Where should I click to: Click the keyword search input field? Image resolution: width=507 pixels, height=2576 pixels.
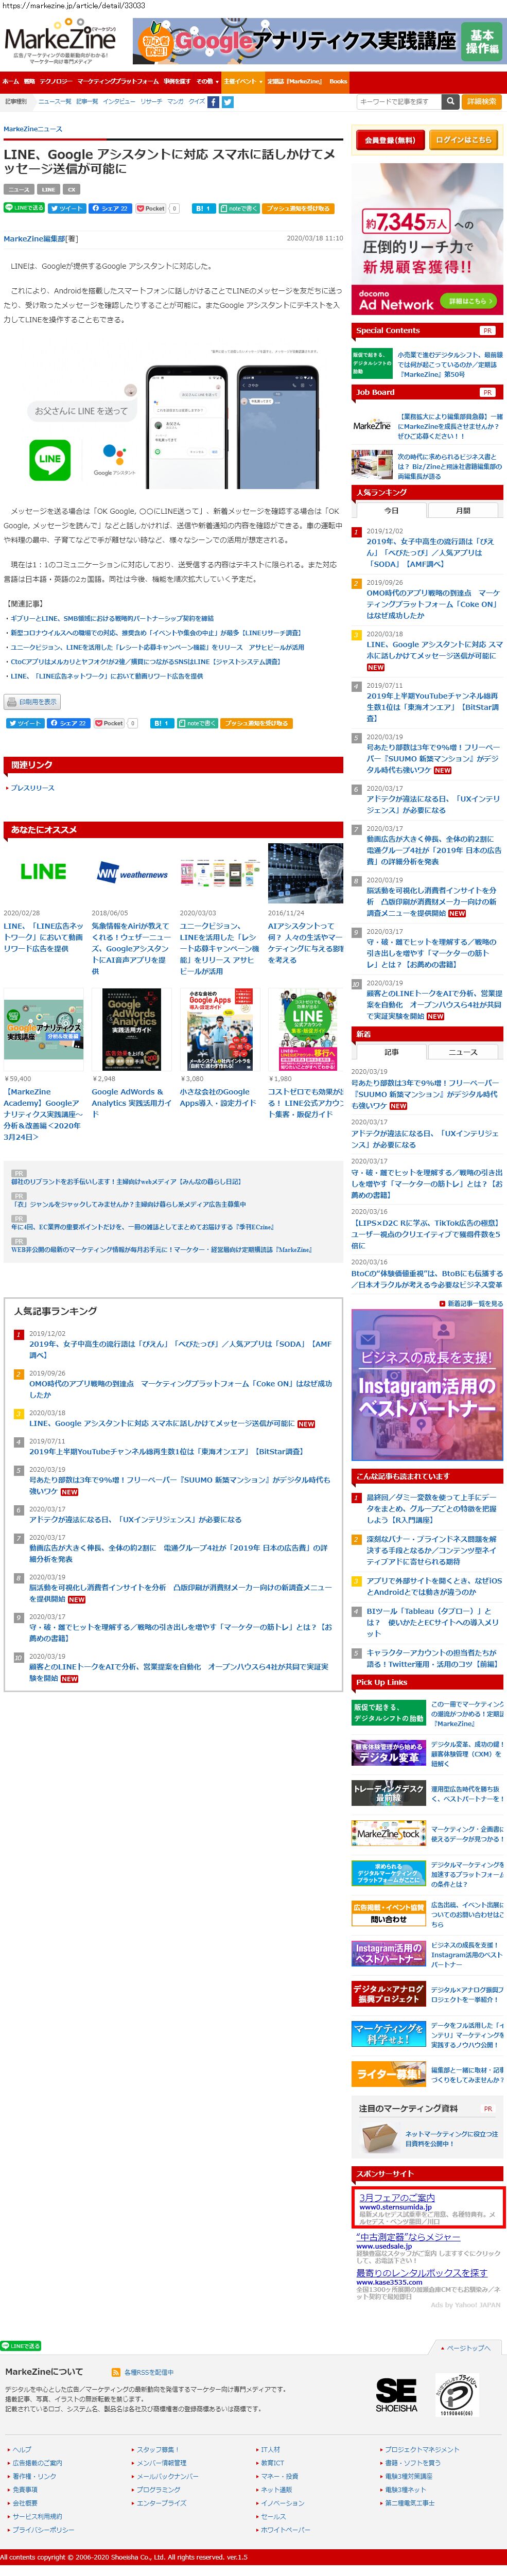point(397,102)
